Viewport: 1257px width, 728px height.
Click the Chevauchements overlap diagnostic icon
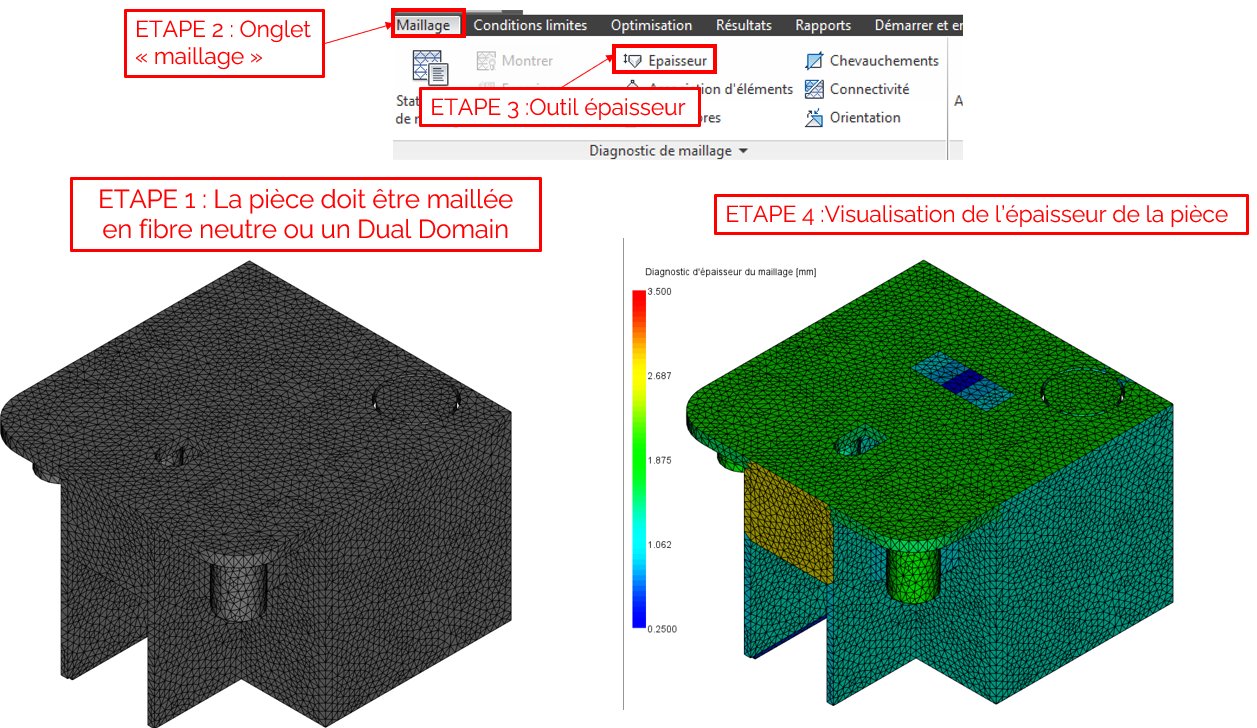814,61
